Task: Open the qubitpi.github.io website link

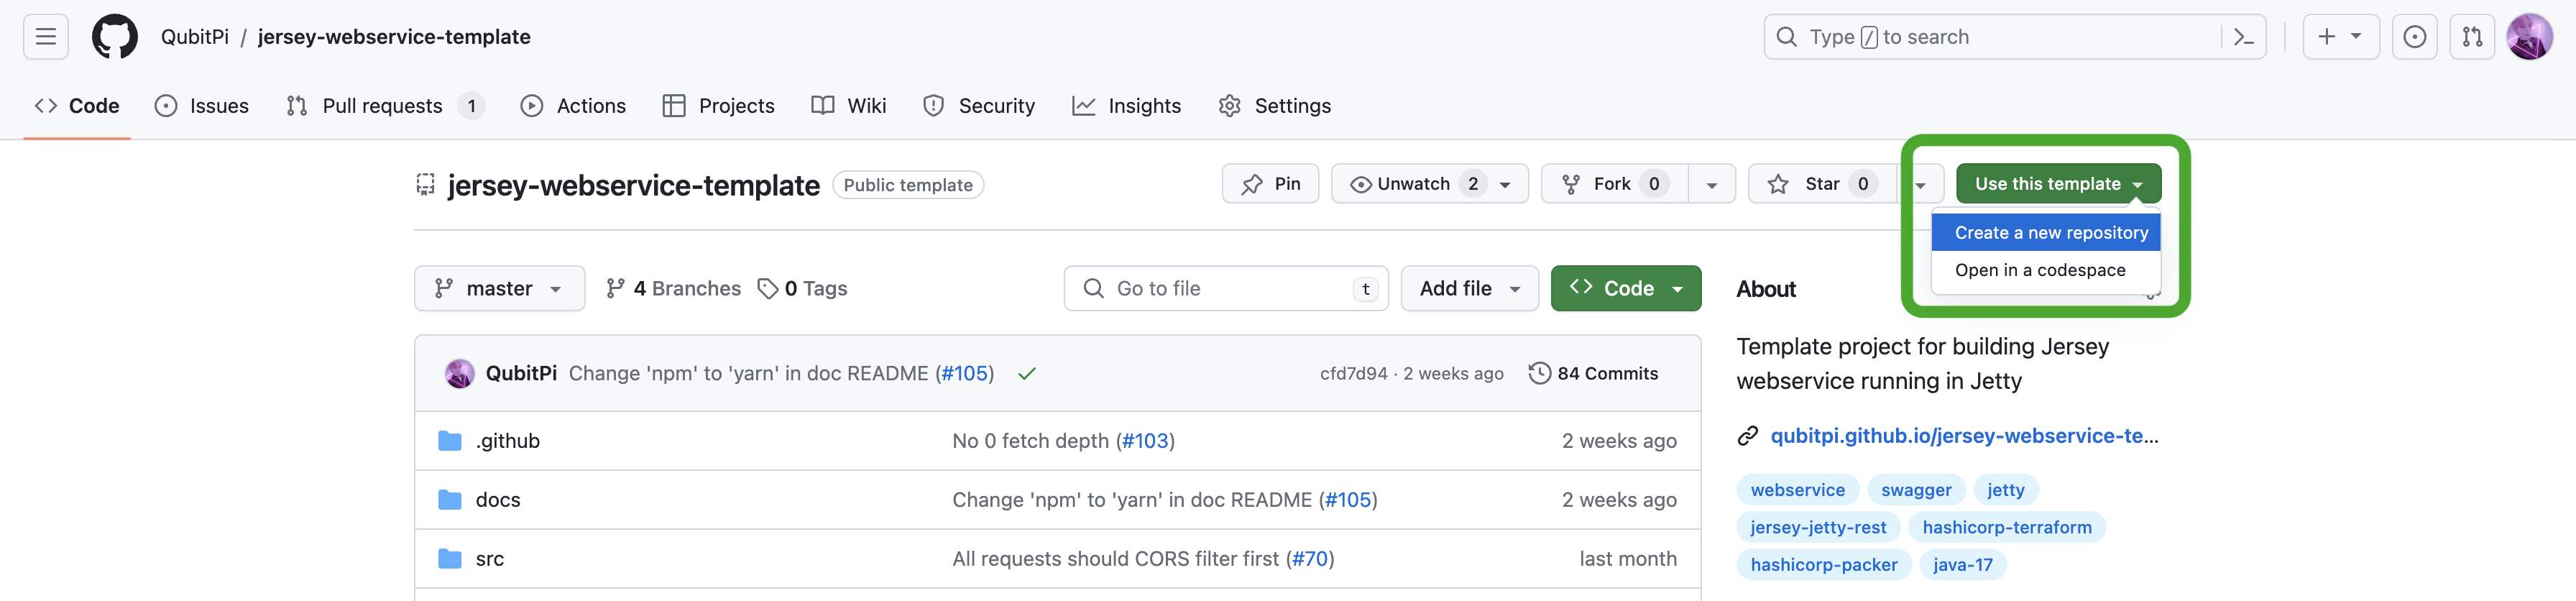Action: click(x=1964, y=436)
